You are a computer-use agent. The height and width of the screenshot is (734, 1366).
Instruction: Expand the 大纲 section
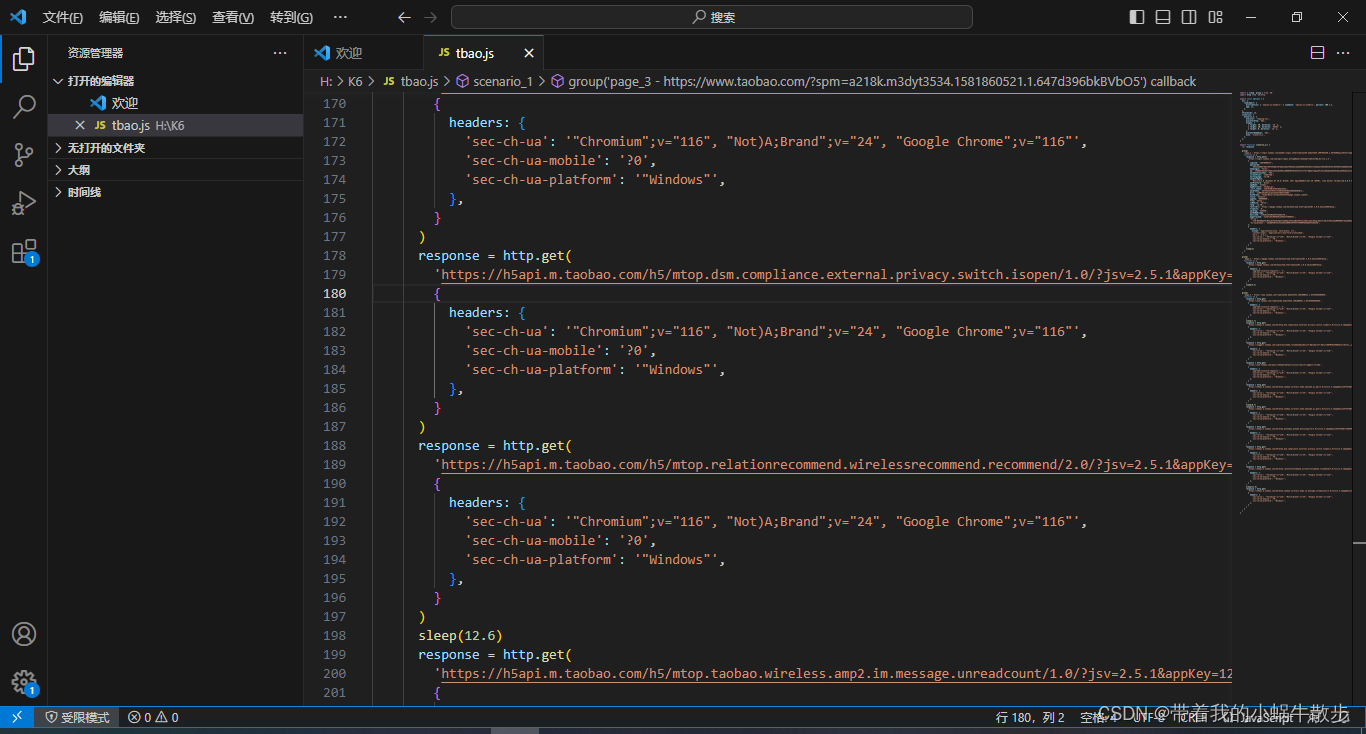pos(175,170)
